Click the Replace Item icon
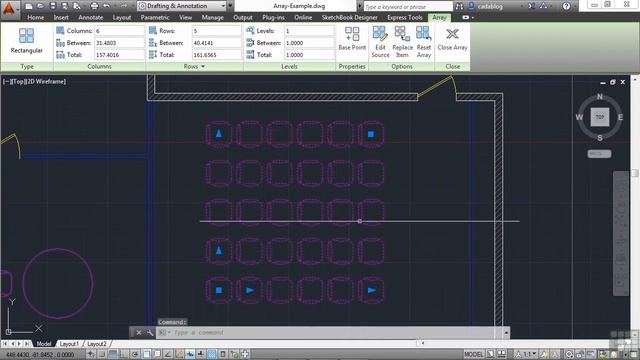The image size is (640, 360). click(x=402, y=33)
